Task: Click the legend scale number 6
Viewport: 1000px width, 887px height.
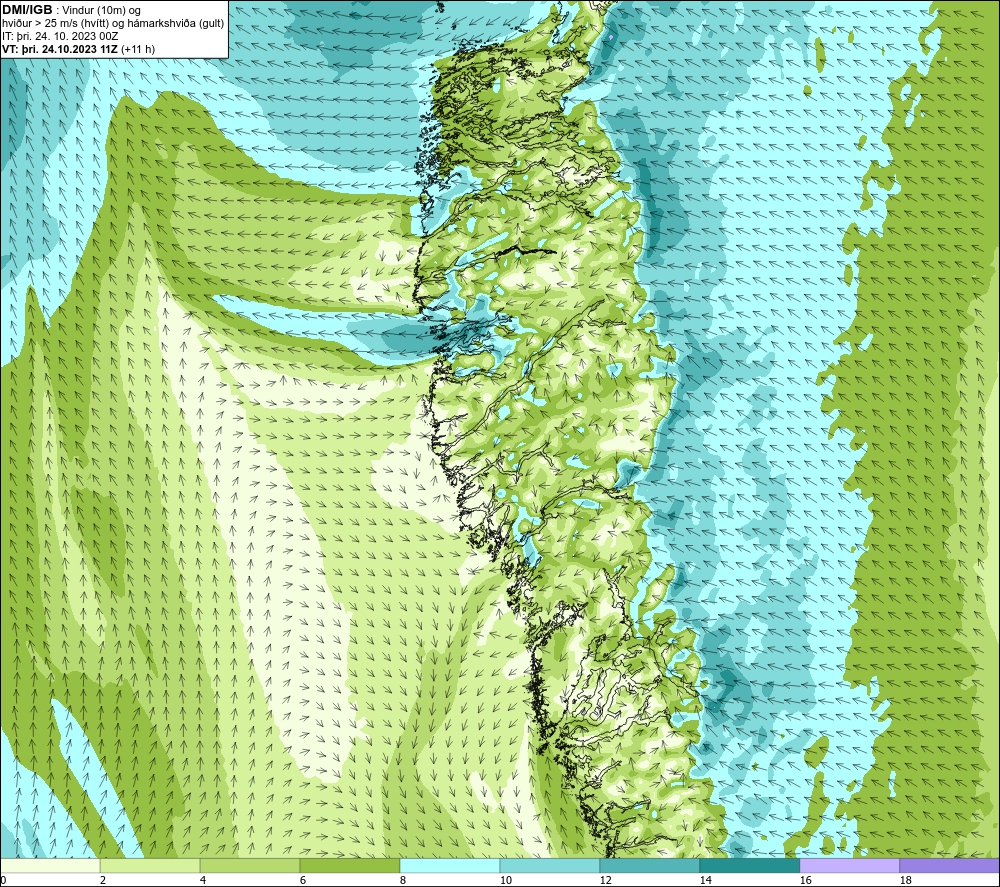Action: (303, 881)
